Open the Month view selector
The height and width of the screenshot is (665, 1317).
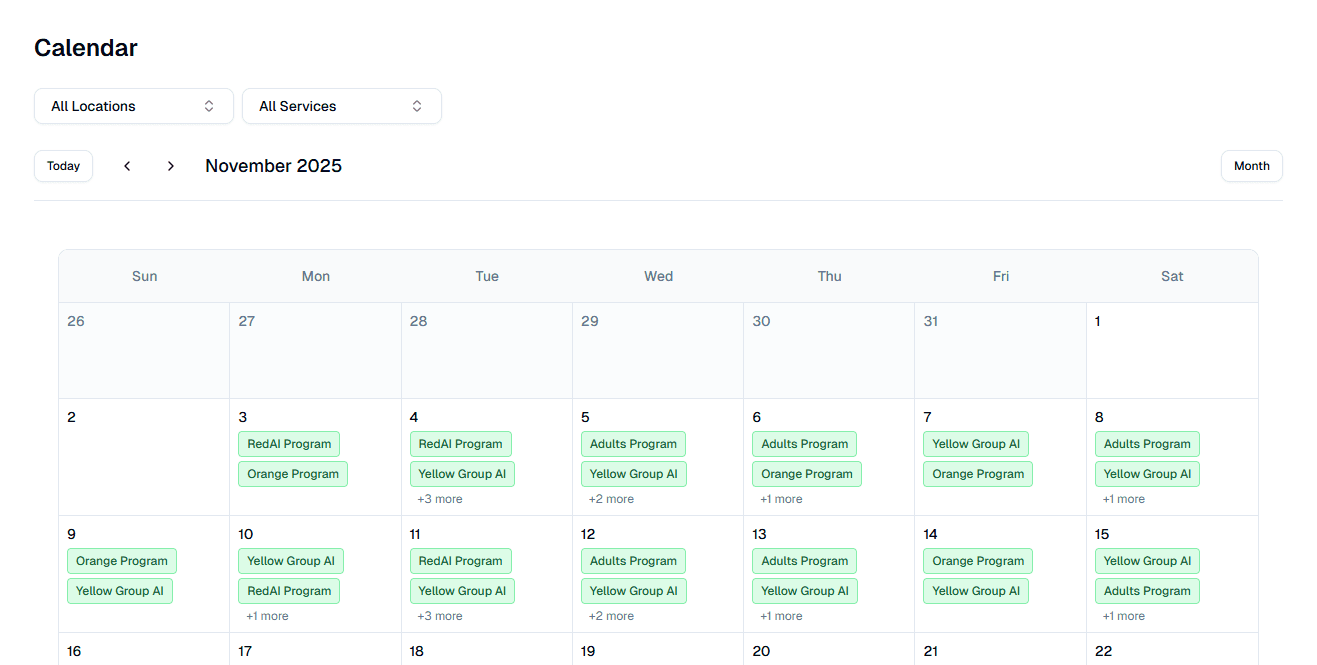tap(1251, 165)
